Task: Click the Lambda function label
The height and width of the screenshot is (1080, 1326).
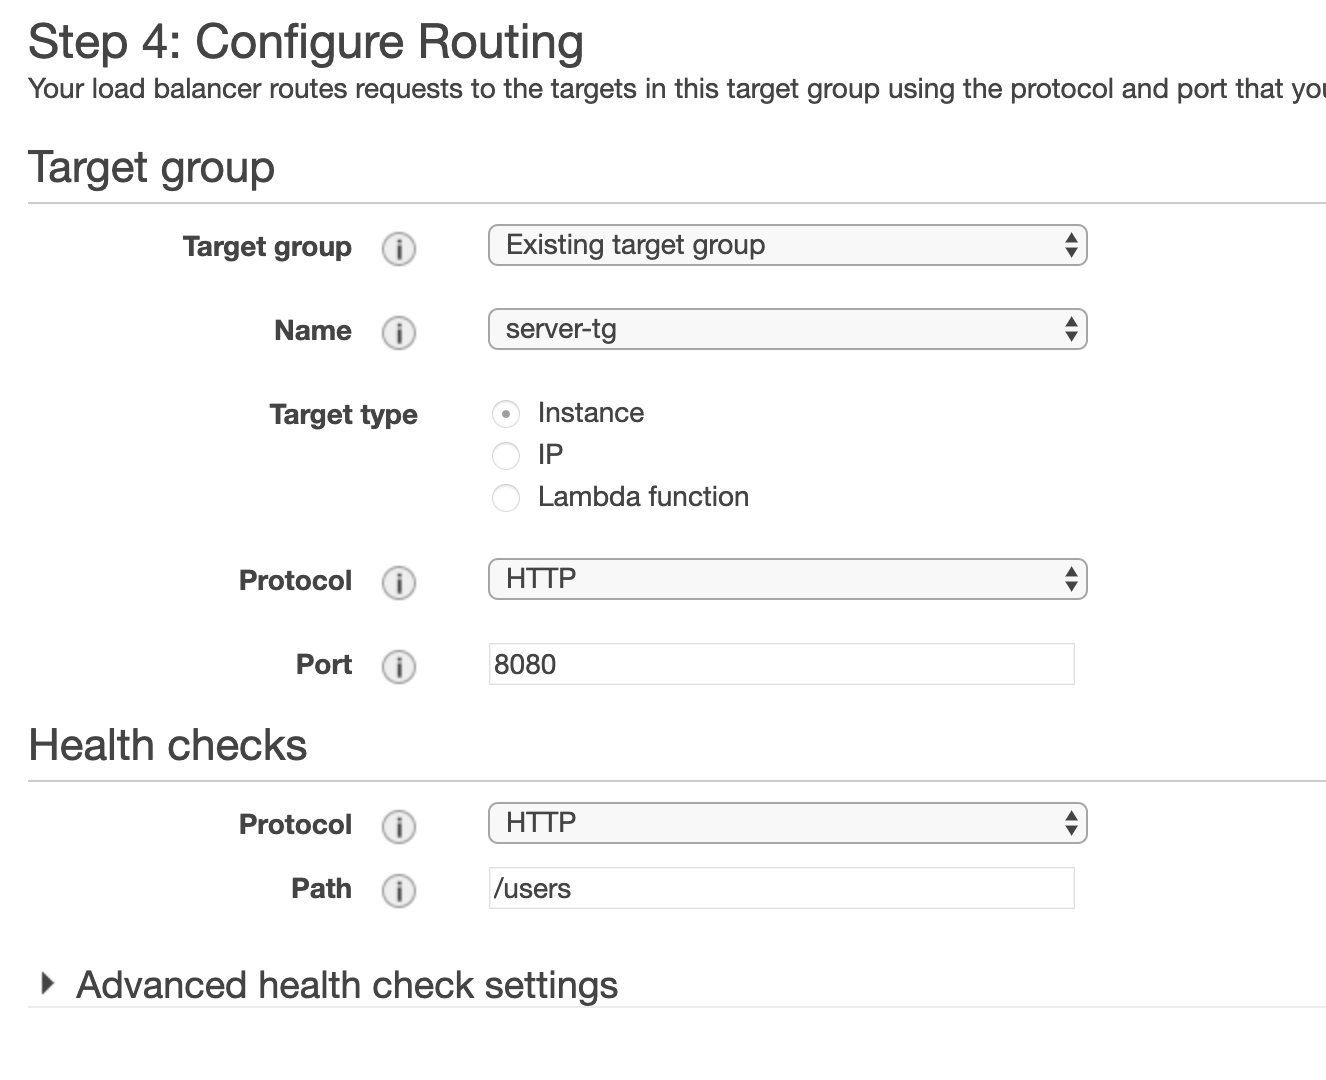Action: (x=643, y=497)
